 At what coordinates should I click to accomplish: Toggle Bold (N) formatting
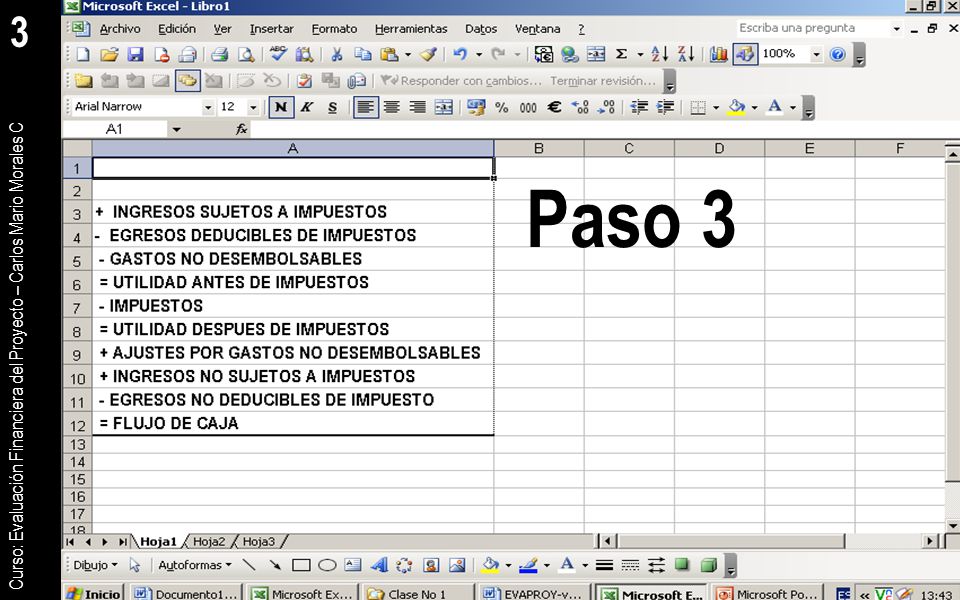(x=281, y=108)
